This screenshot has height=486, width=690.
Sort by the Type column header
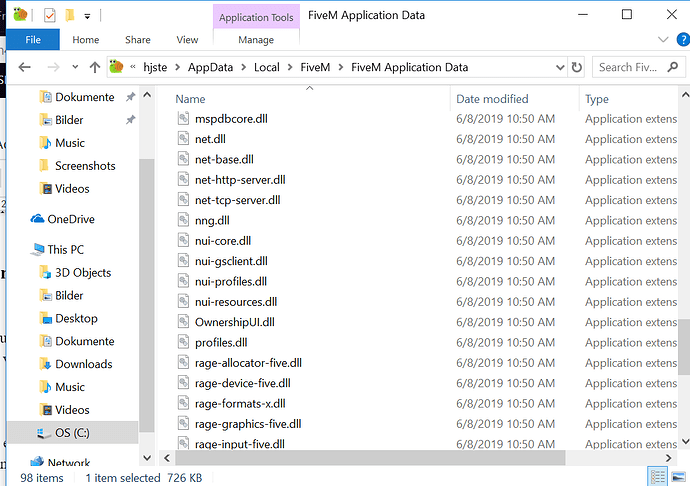point(597,99)
